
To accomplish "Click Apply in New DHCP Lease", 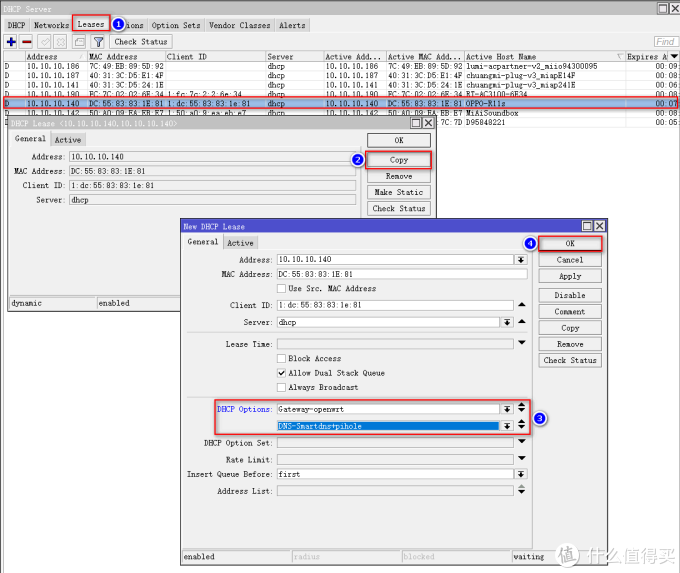I will [x=570, y=276].
